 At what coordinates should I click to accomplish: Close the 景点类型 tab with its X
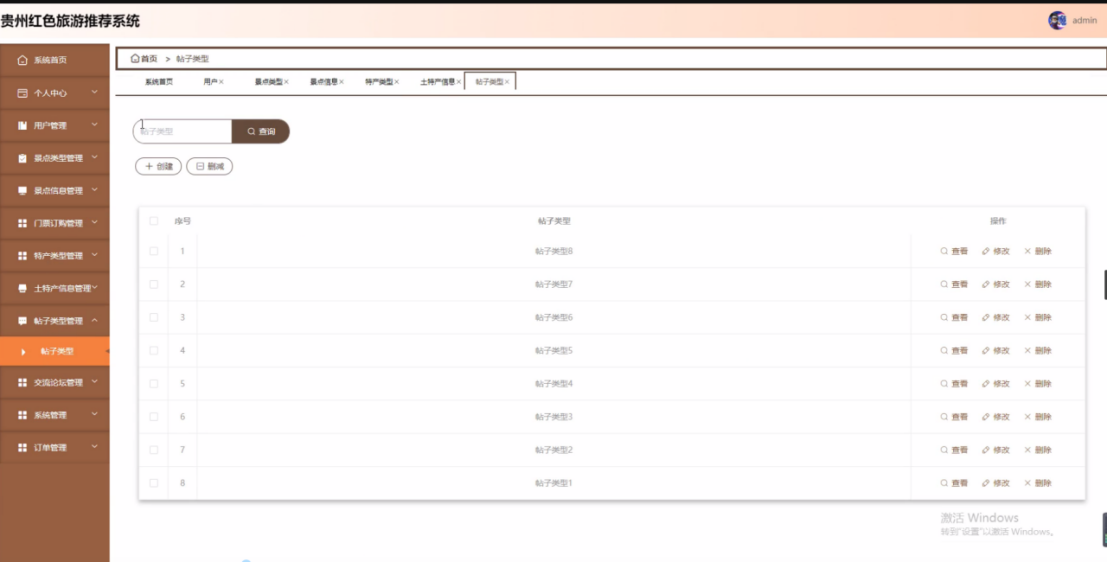coord(286,82)
